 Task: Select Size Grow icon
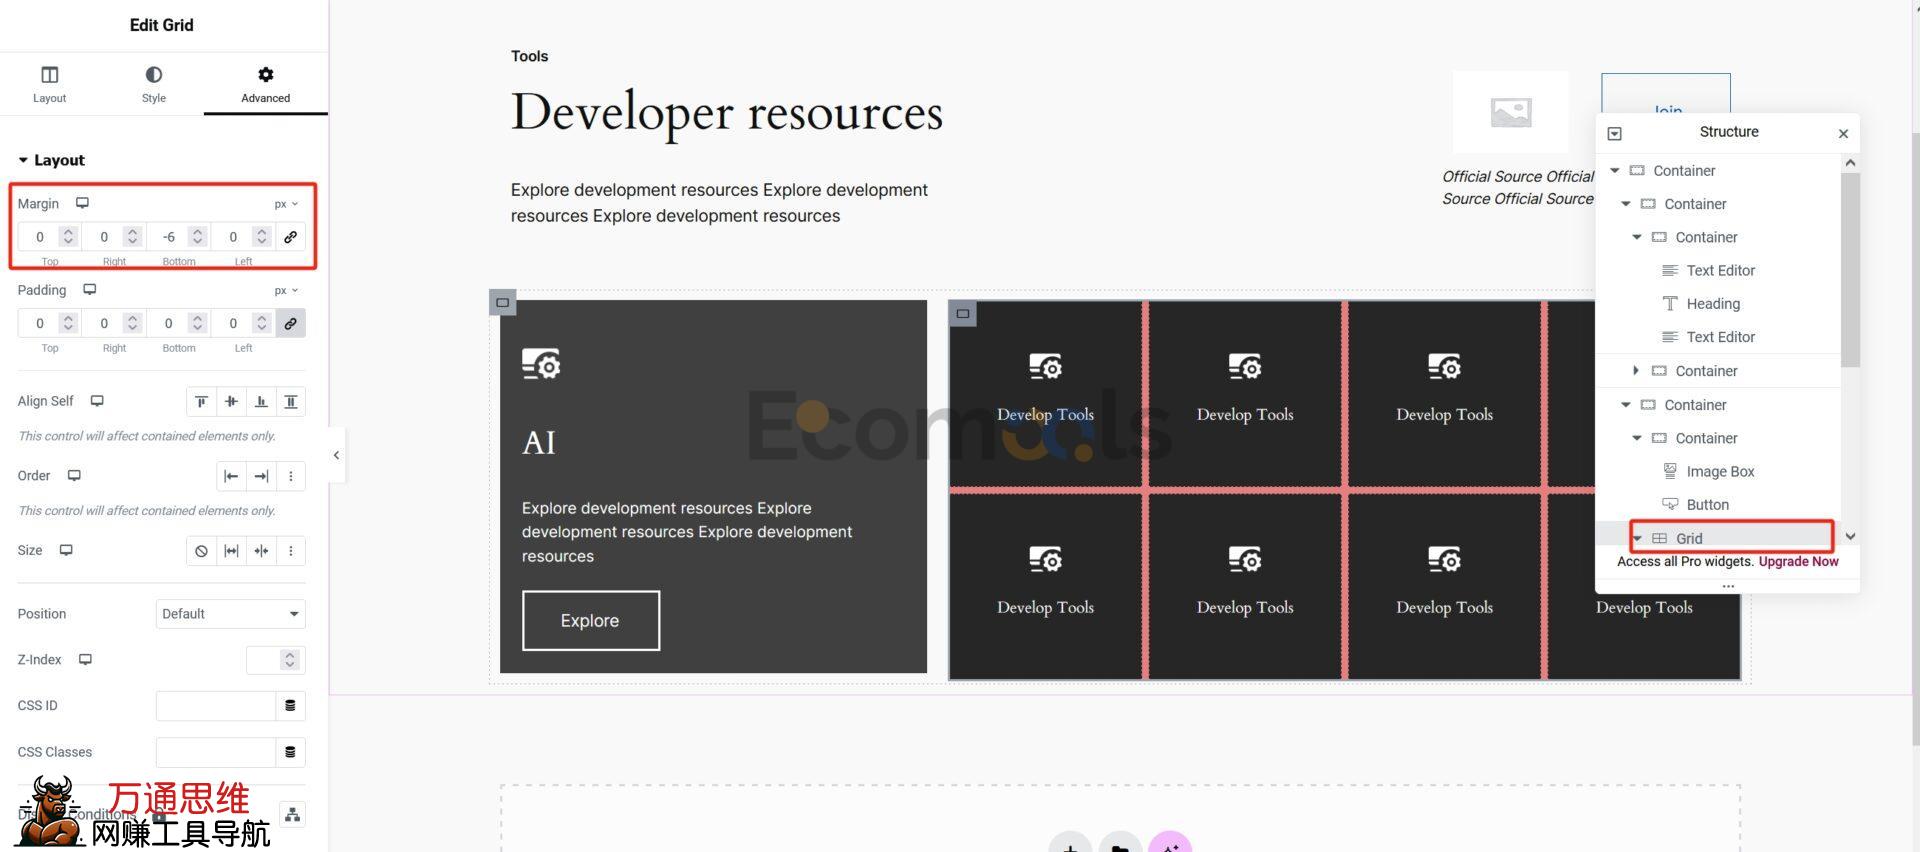click(231, 551)
